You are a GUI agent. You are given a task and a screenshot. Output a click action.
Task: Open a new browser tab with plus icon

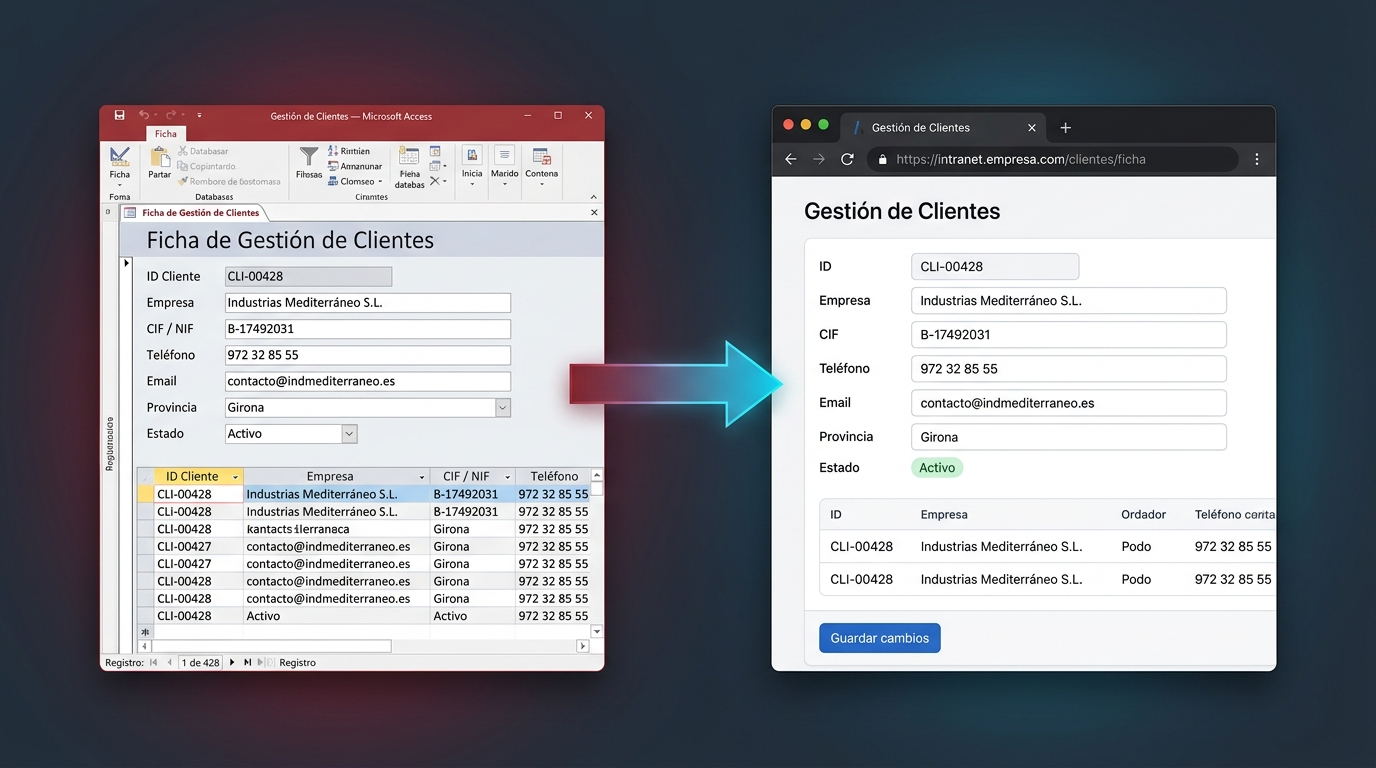1065,128
